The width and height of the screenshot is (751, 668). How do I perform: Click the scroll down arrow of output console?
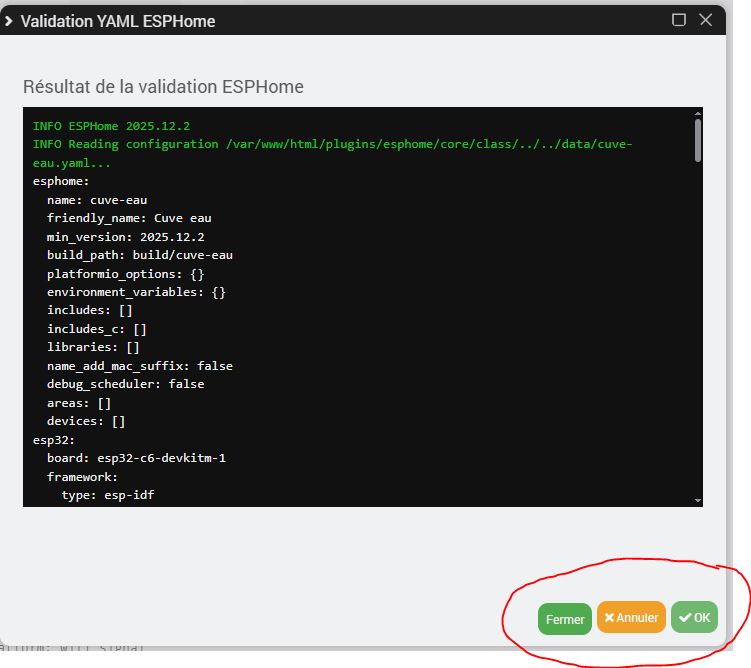(698, 500)
